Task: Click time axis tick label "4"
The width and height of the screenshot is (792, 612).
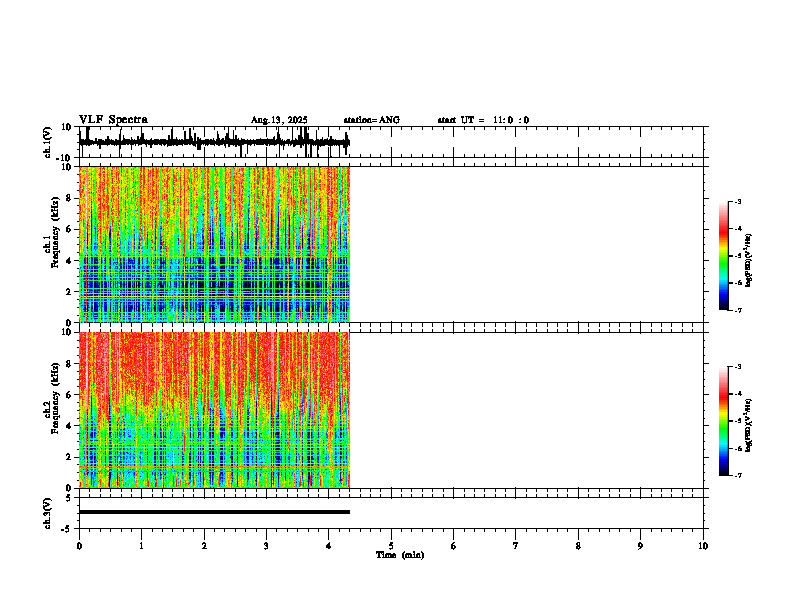Action: tap(329, 546)
